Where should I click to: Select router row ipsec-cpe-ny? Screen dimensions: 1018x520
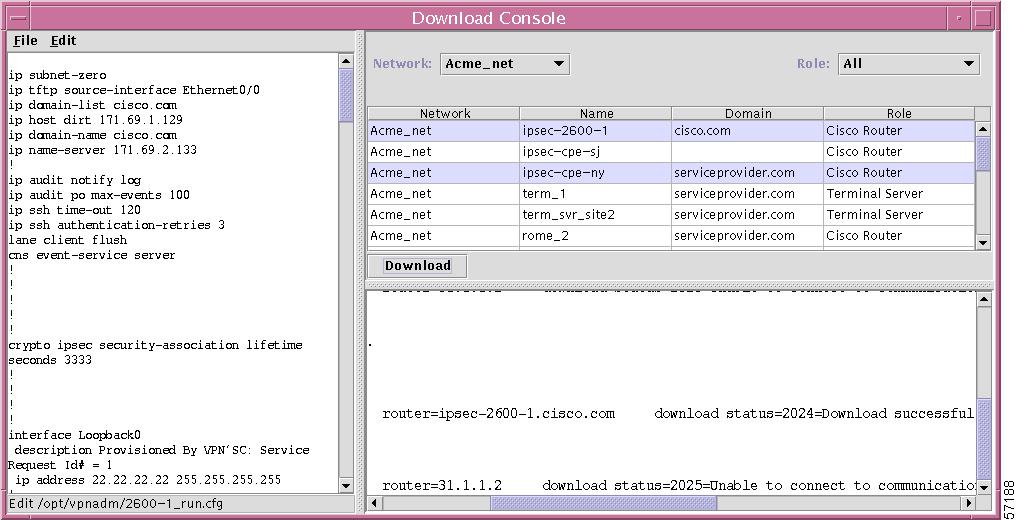[671, 173]
